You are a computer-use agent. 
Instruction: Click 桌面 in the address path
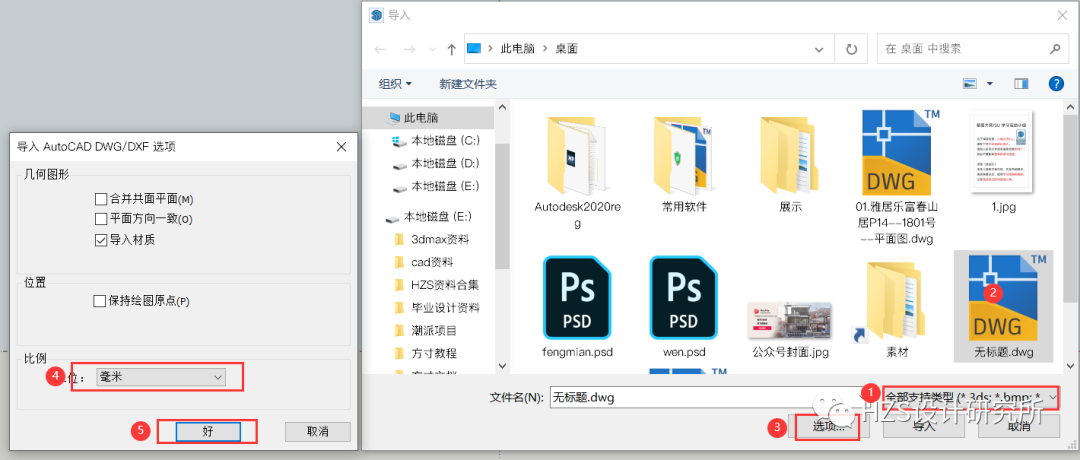pyautogui.click(x=566, y=50)
